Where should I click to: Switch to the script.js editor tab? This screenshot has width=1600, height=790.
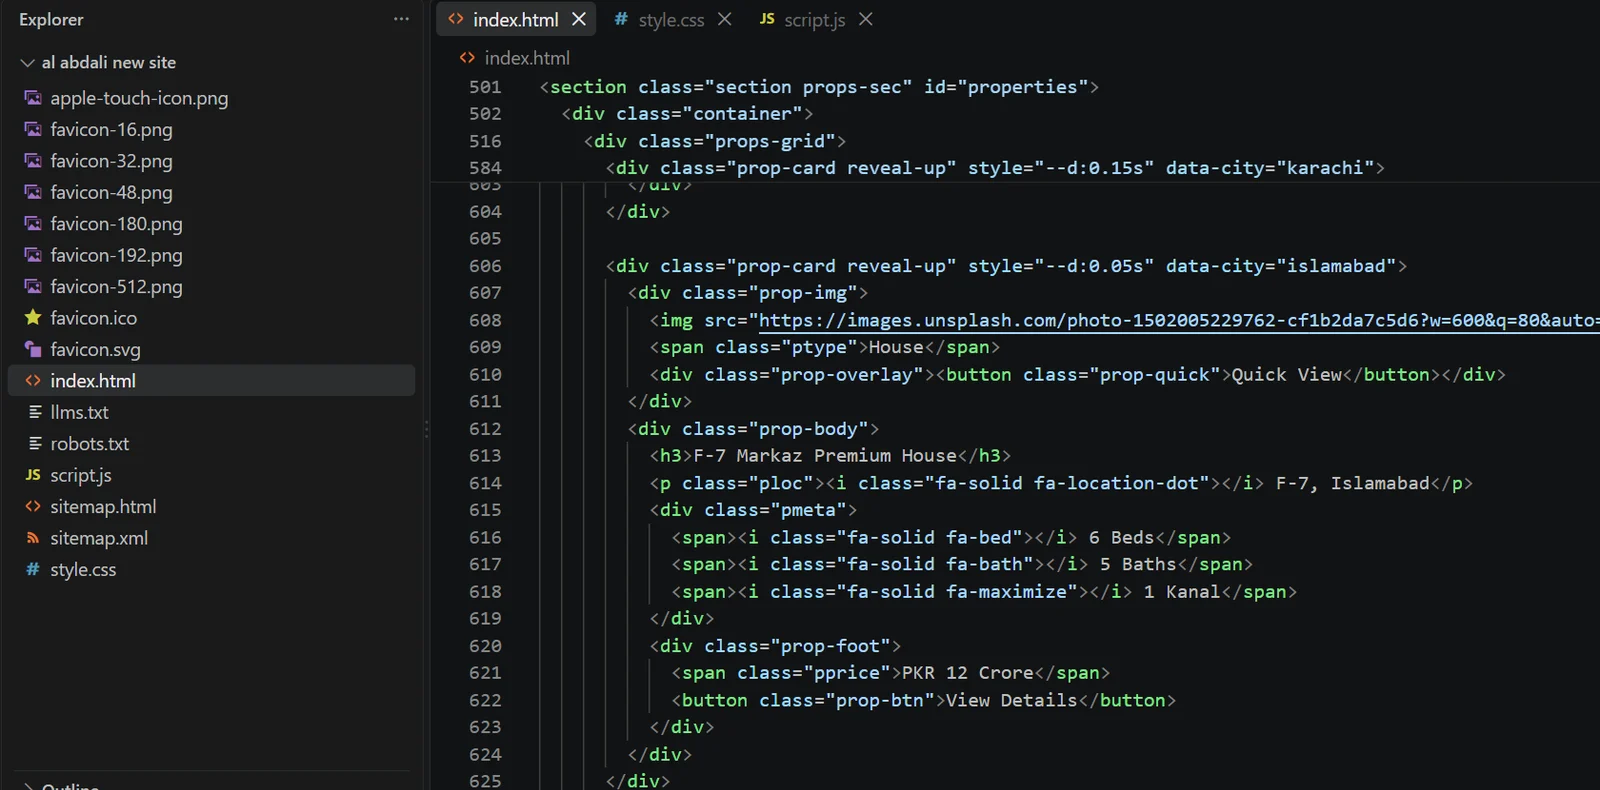[814, 20]
